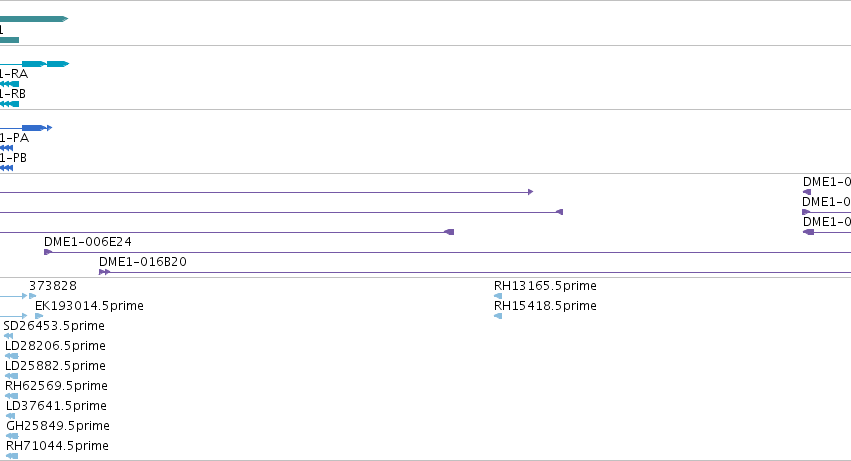The width and height of the screenshot is (851, 461).
Task: Select the small arrow glyph under EK193014.5prime
Action: 39,316
